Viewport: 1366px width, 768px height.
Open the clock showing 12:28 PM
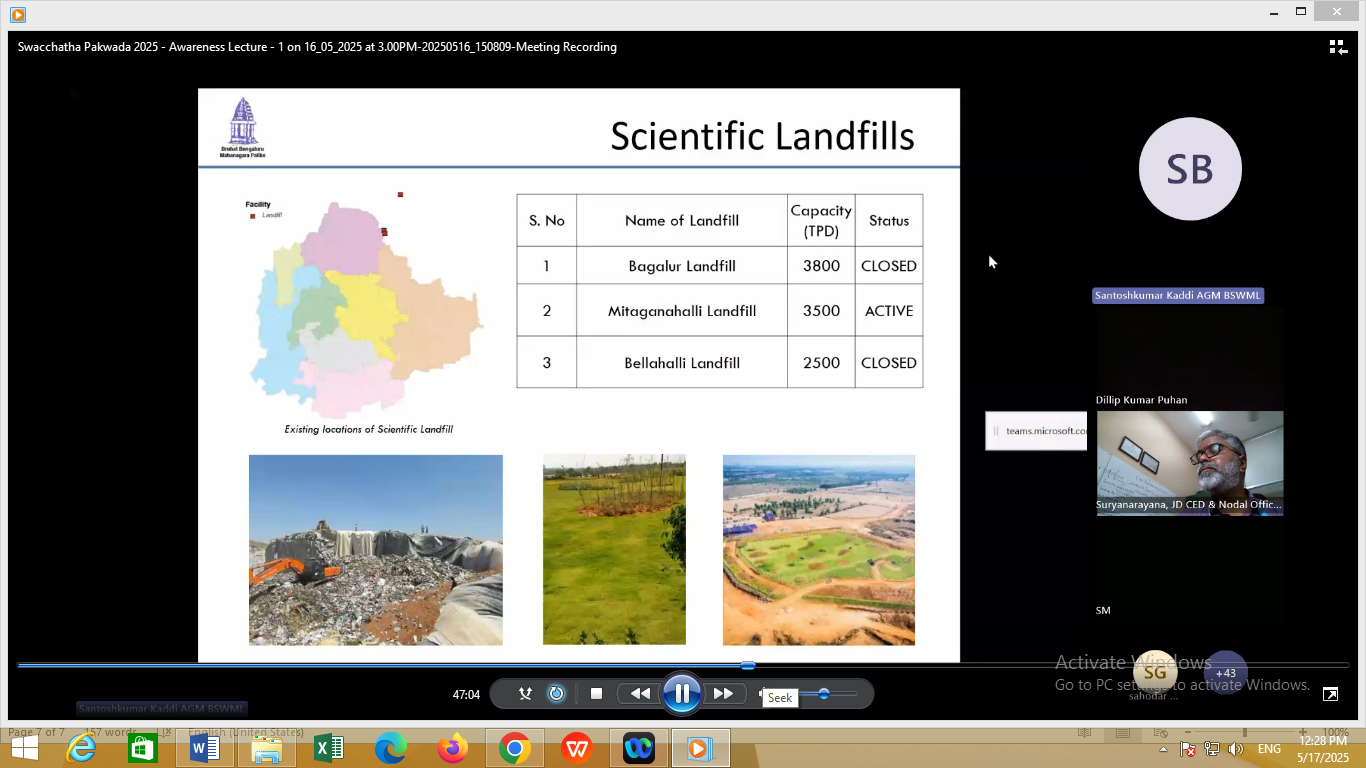tap(1323, 749)
